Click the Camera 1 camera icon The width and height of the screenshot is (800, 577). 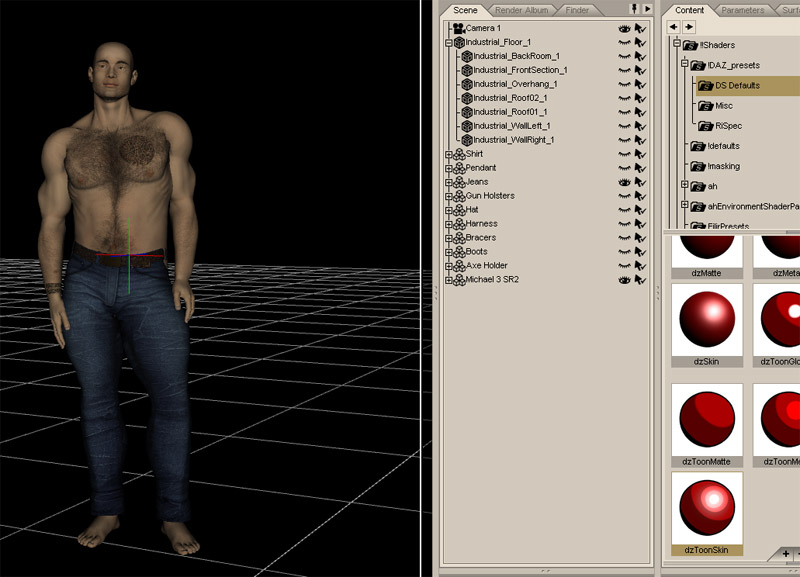tap(459, 28)
